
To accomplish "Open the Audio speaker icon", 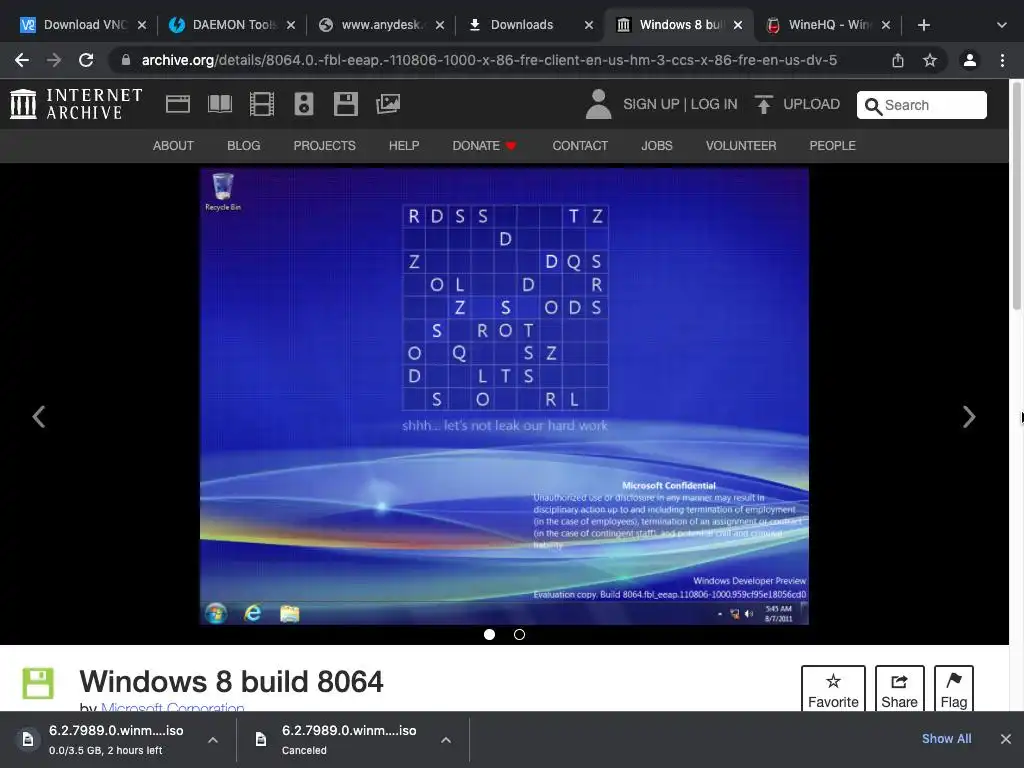I will (304, 104).
